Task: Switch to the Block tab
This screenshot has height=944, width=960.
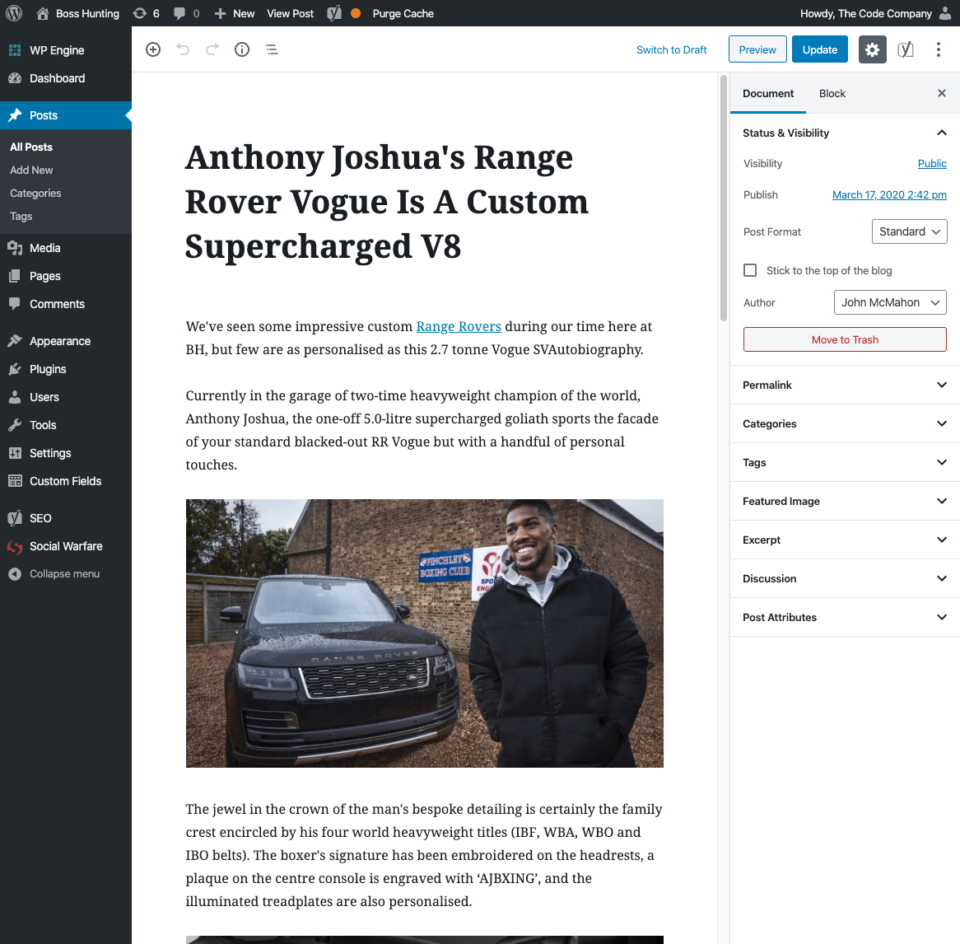Action: [x=832, y=94]
